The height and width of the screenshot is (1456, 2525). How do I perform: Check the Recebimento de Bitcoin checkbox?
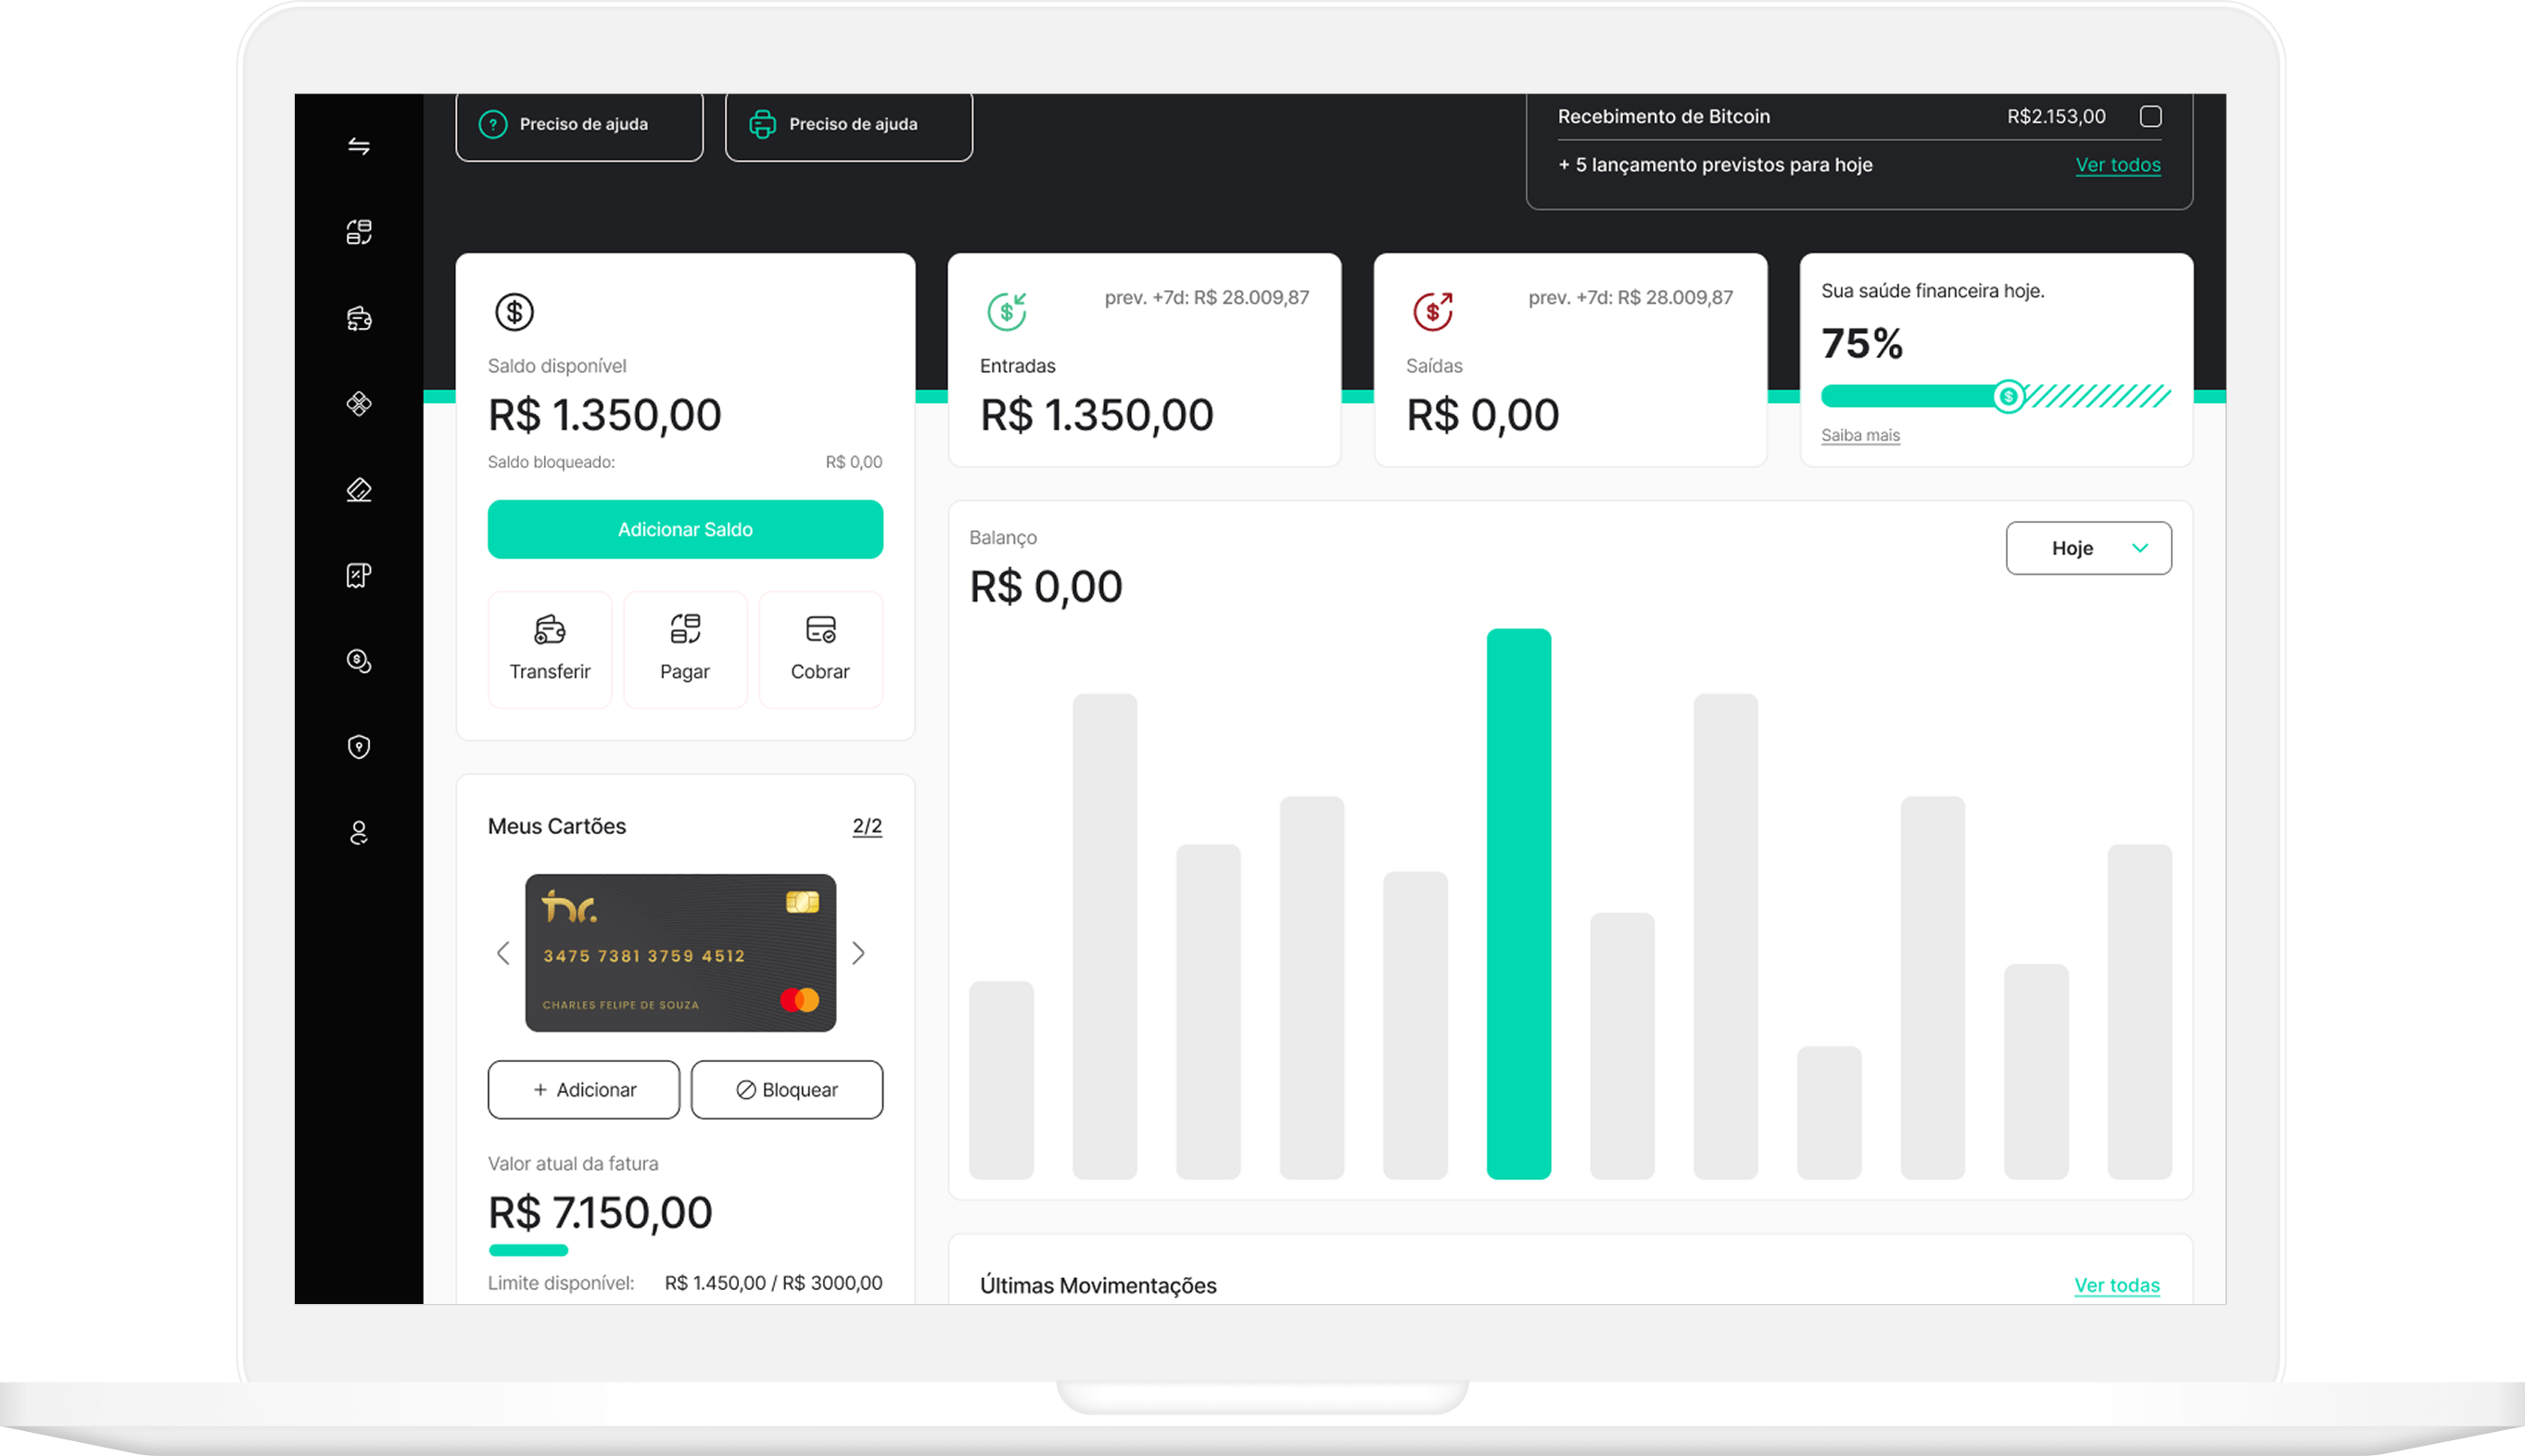click(x=2150, y=117)
